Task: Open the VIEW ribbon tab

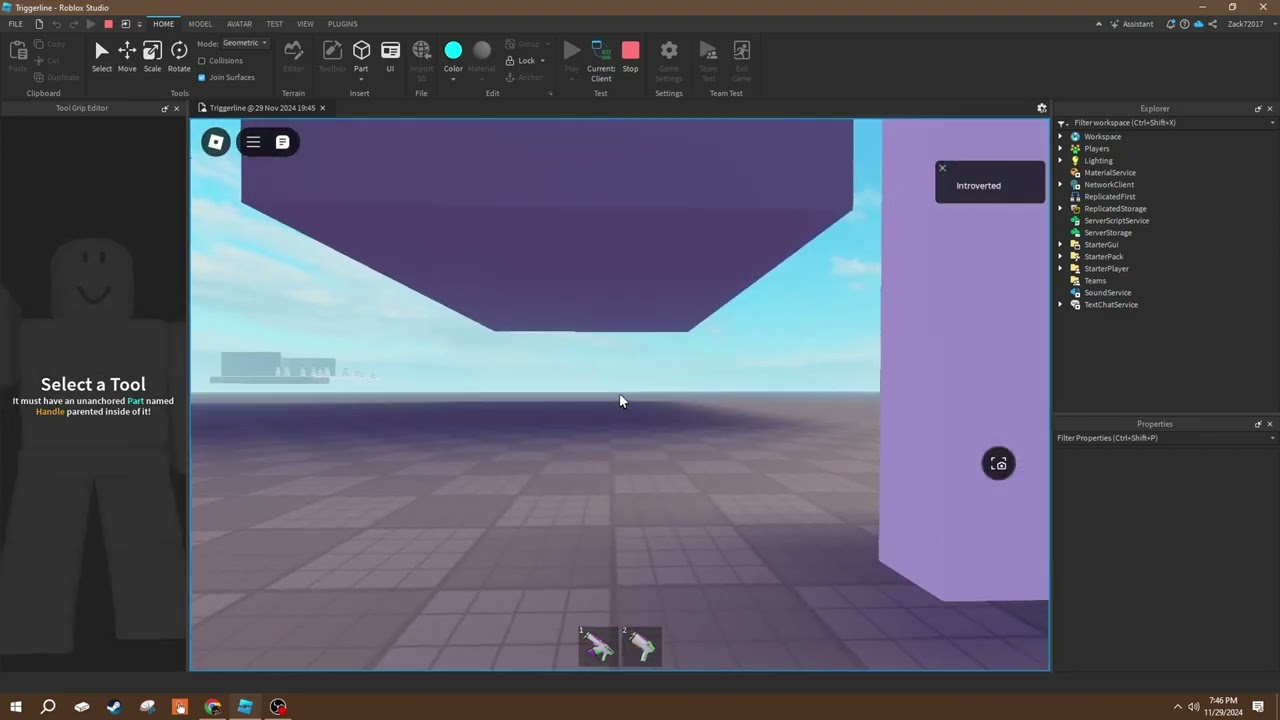Action: tap(305, 24)
